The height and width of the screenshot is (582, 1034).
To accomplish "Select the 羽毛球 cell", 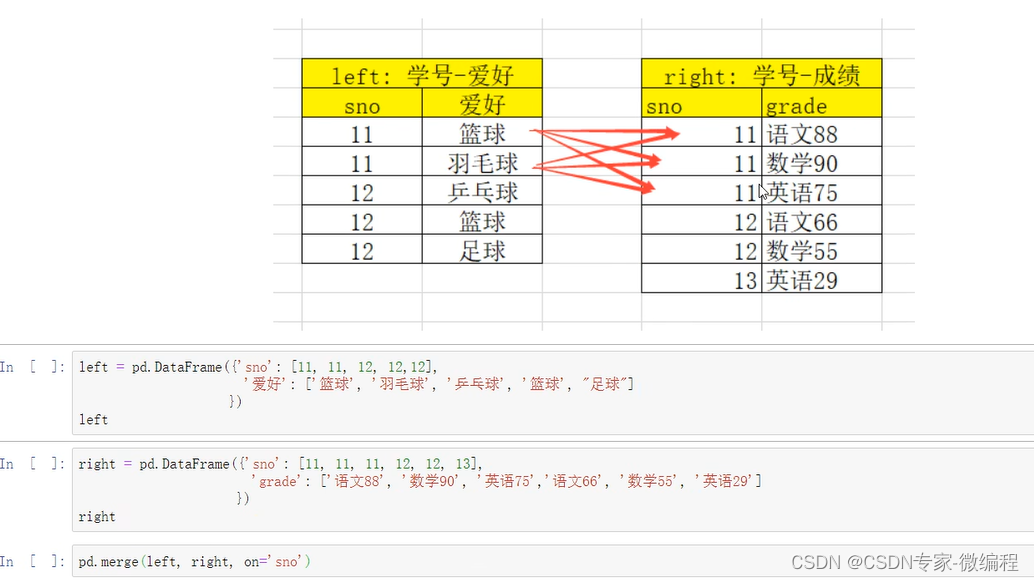I will pyautogui.click(x=482, y=161).
